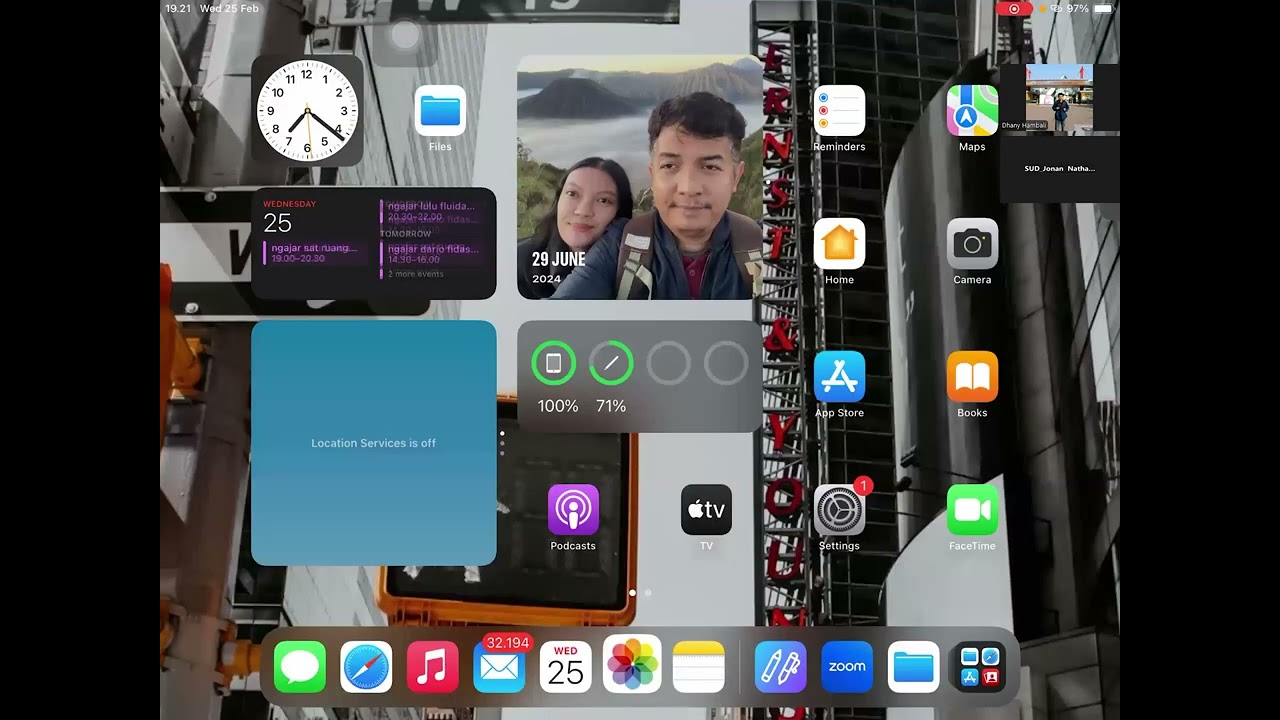Open the Dhany Hambali video thumbnail
The height and width of the screenshot is (720, 1280).
click(x=1060, y=98)
